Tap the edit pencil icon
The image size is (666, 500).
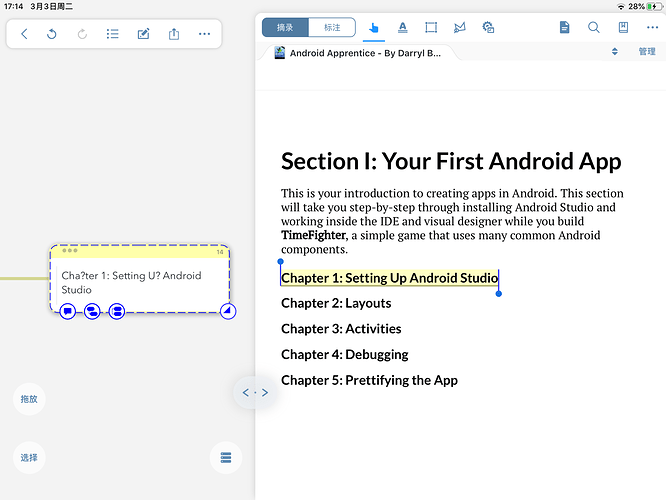tap(144, 34)
